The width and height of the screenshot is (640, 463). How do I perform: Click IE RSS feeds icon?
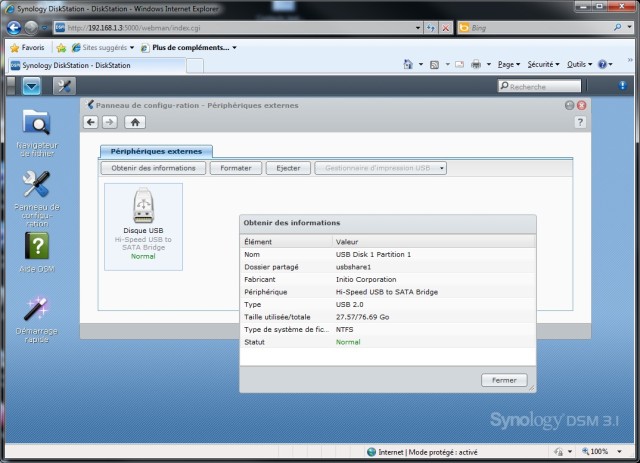tap(434, 65)
